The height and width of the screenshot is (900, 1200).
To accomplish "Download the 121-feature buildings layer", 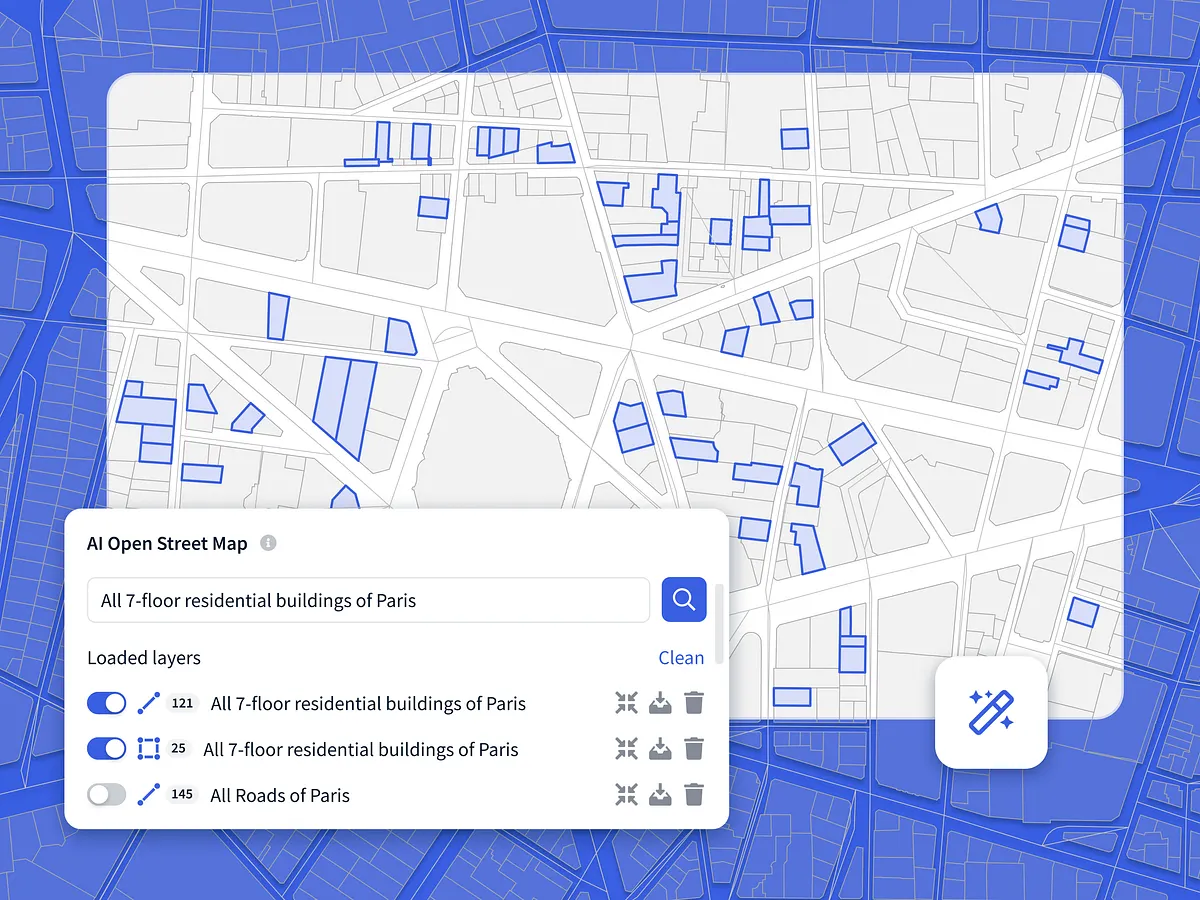I will pyautogui.click(x=660, y=703).
